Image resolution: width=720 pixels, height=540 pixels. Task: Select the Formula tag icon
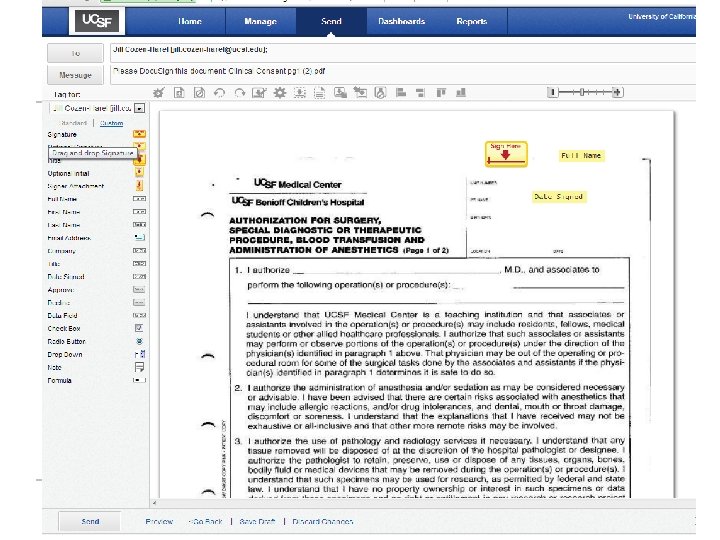click(x=139, y=380)
